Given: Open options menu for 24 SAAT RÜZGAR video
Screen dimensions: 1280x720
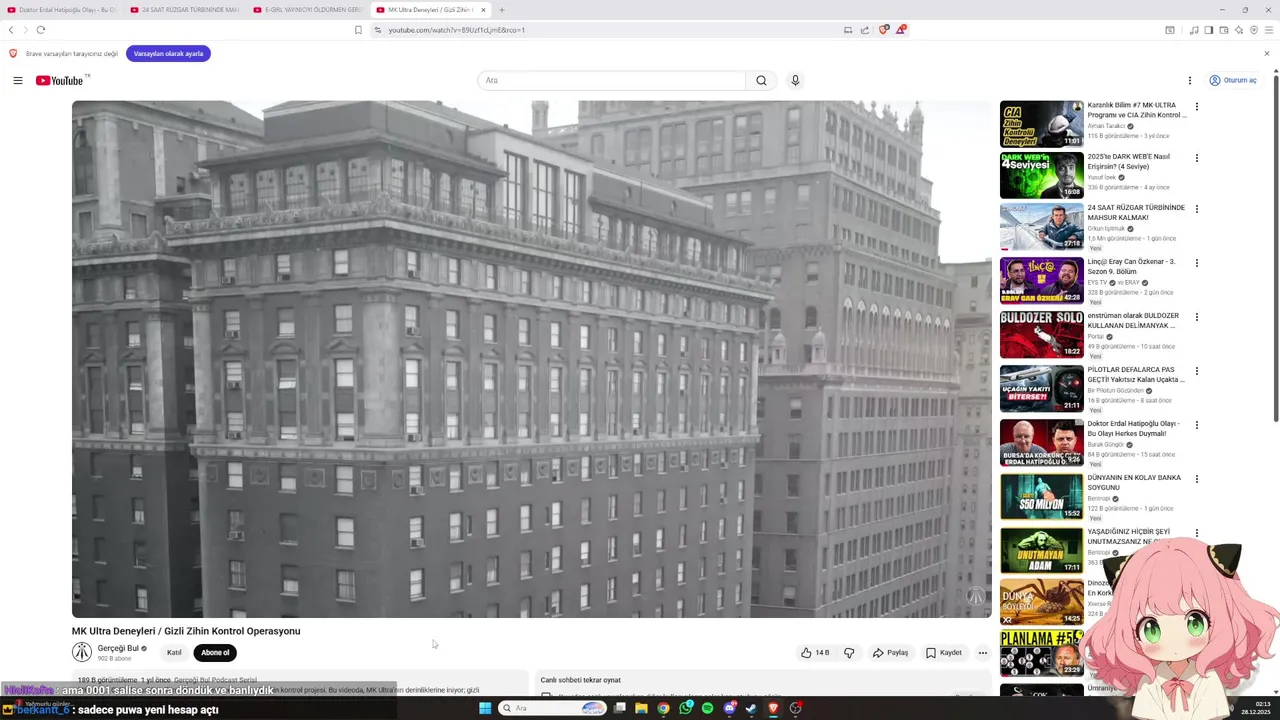Looking at the screenshot, I should click(1196, 209).
